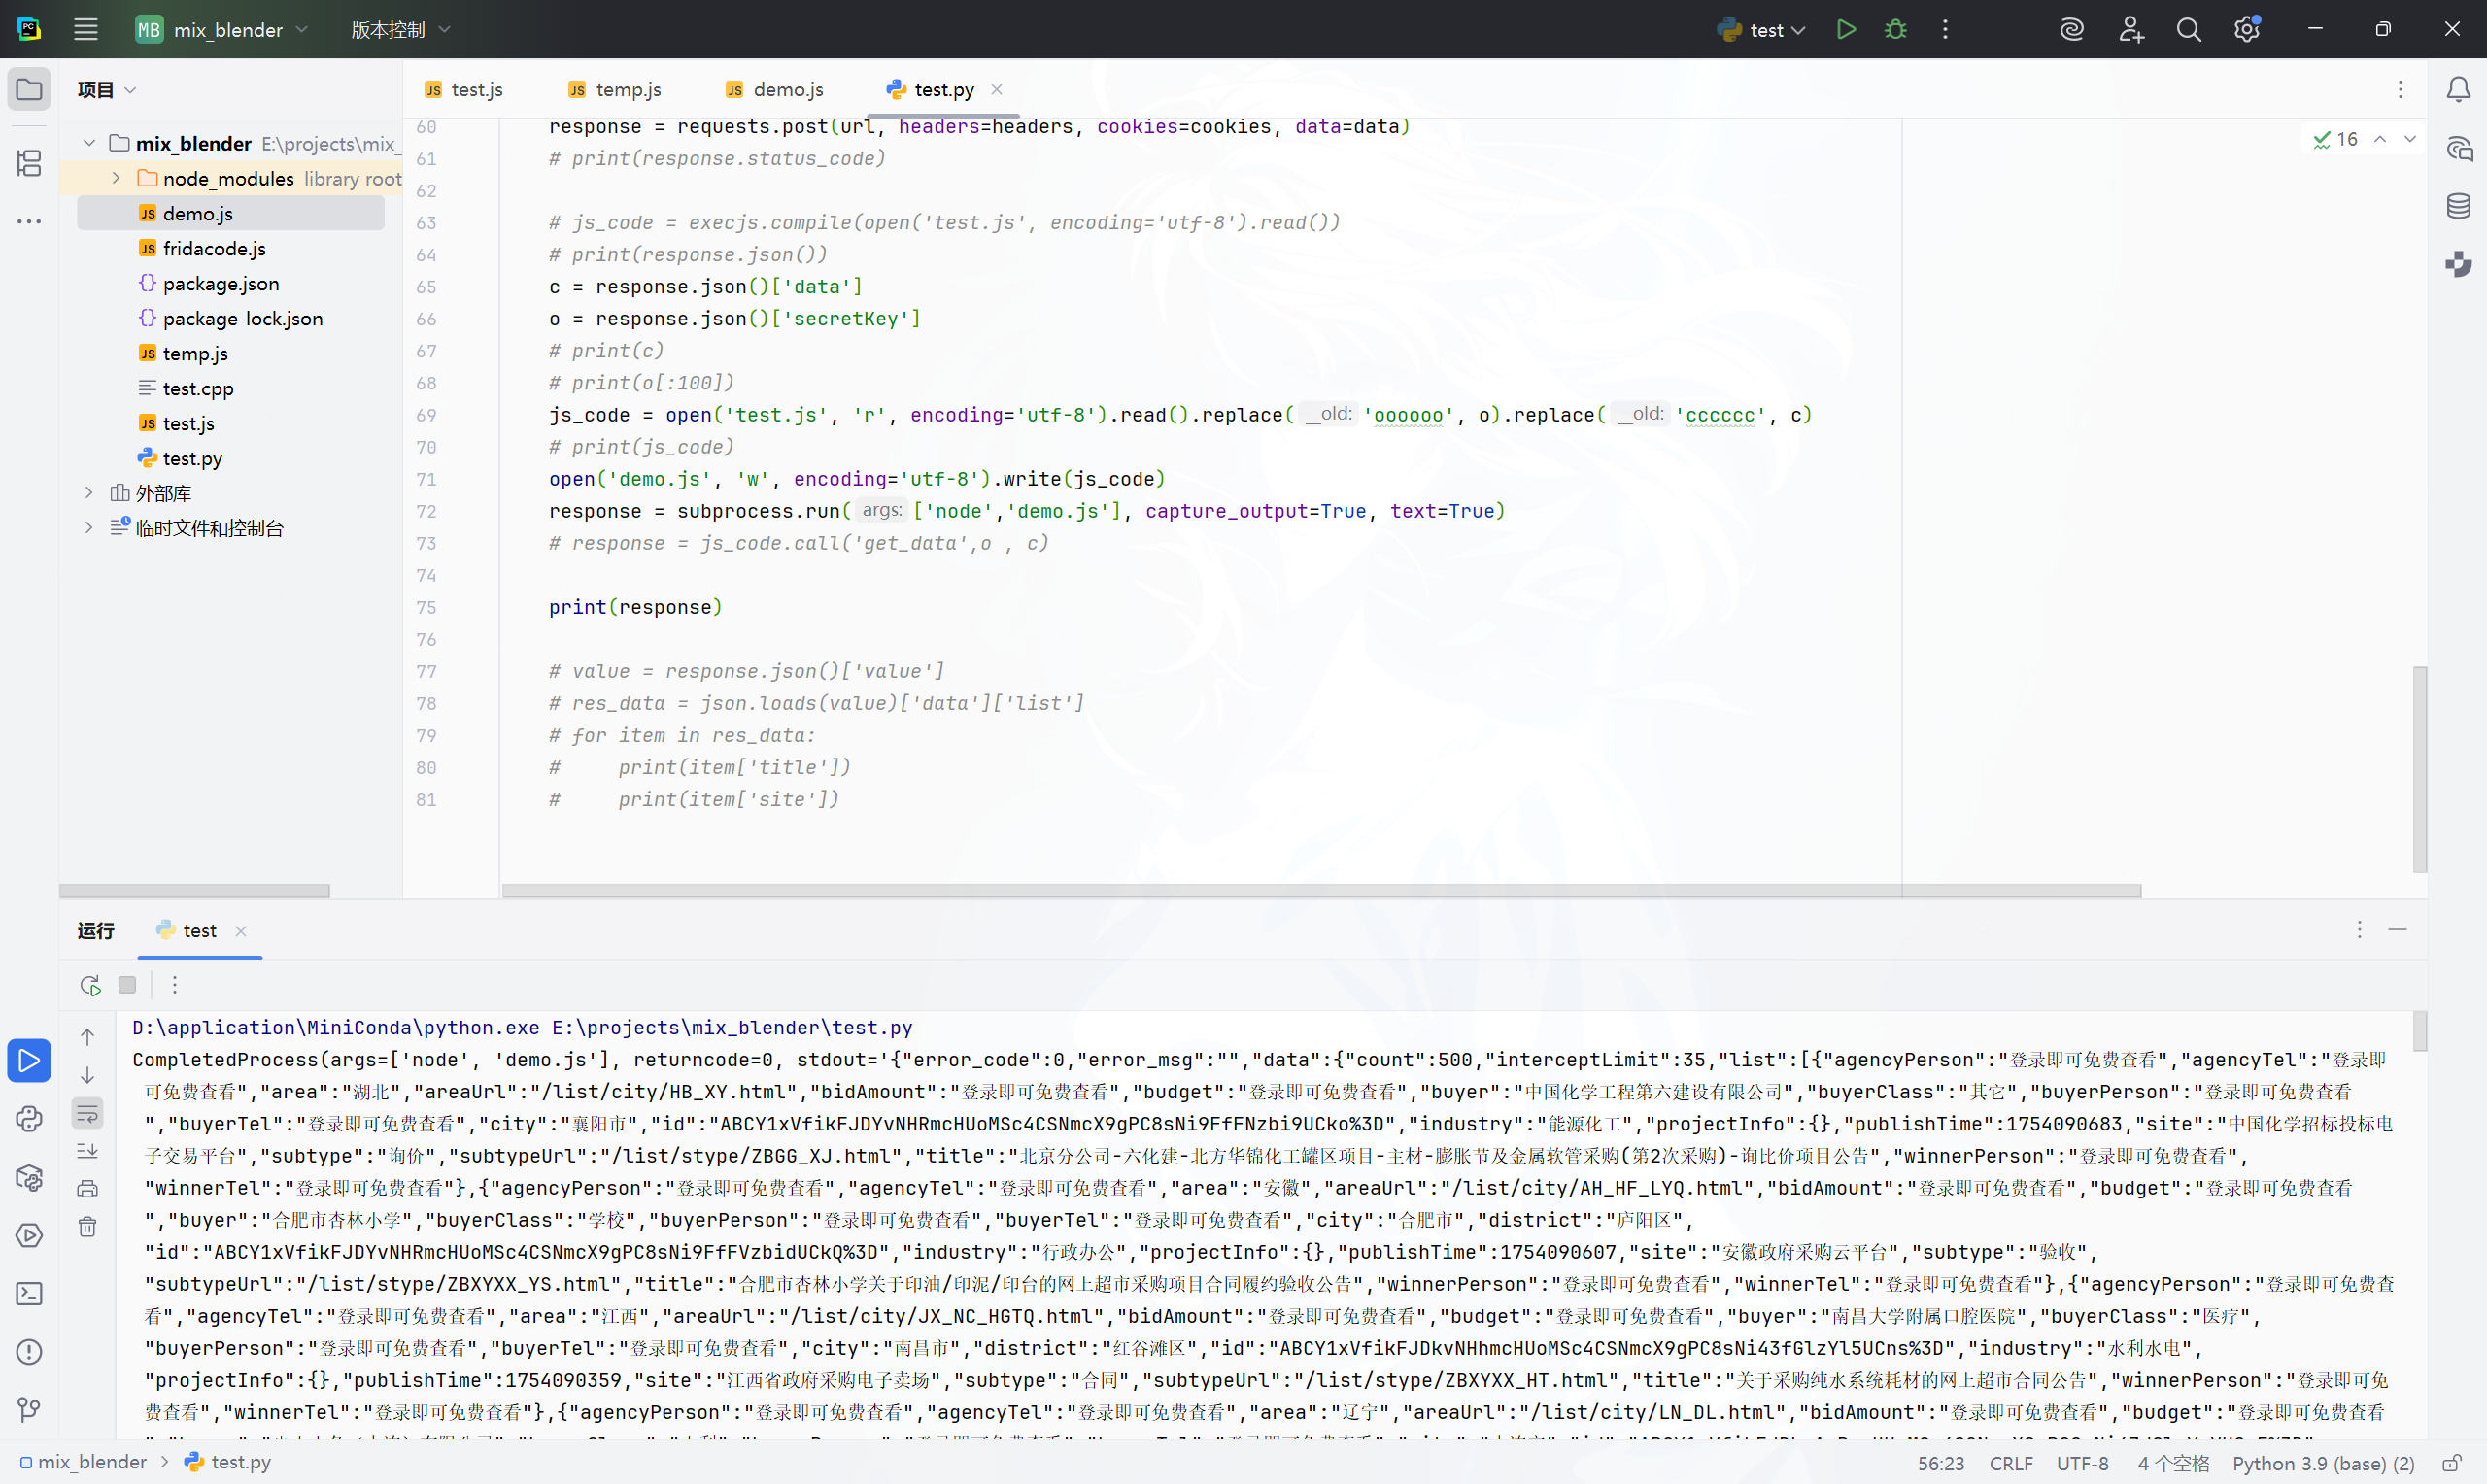Open the Terminal tool window
The width and height of the screenshot is (2487, 1484).
[x=29, y=1294]
